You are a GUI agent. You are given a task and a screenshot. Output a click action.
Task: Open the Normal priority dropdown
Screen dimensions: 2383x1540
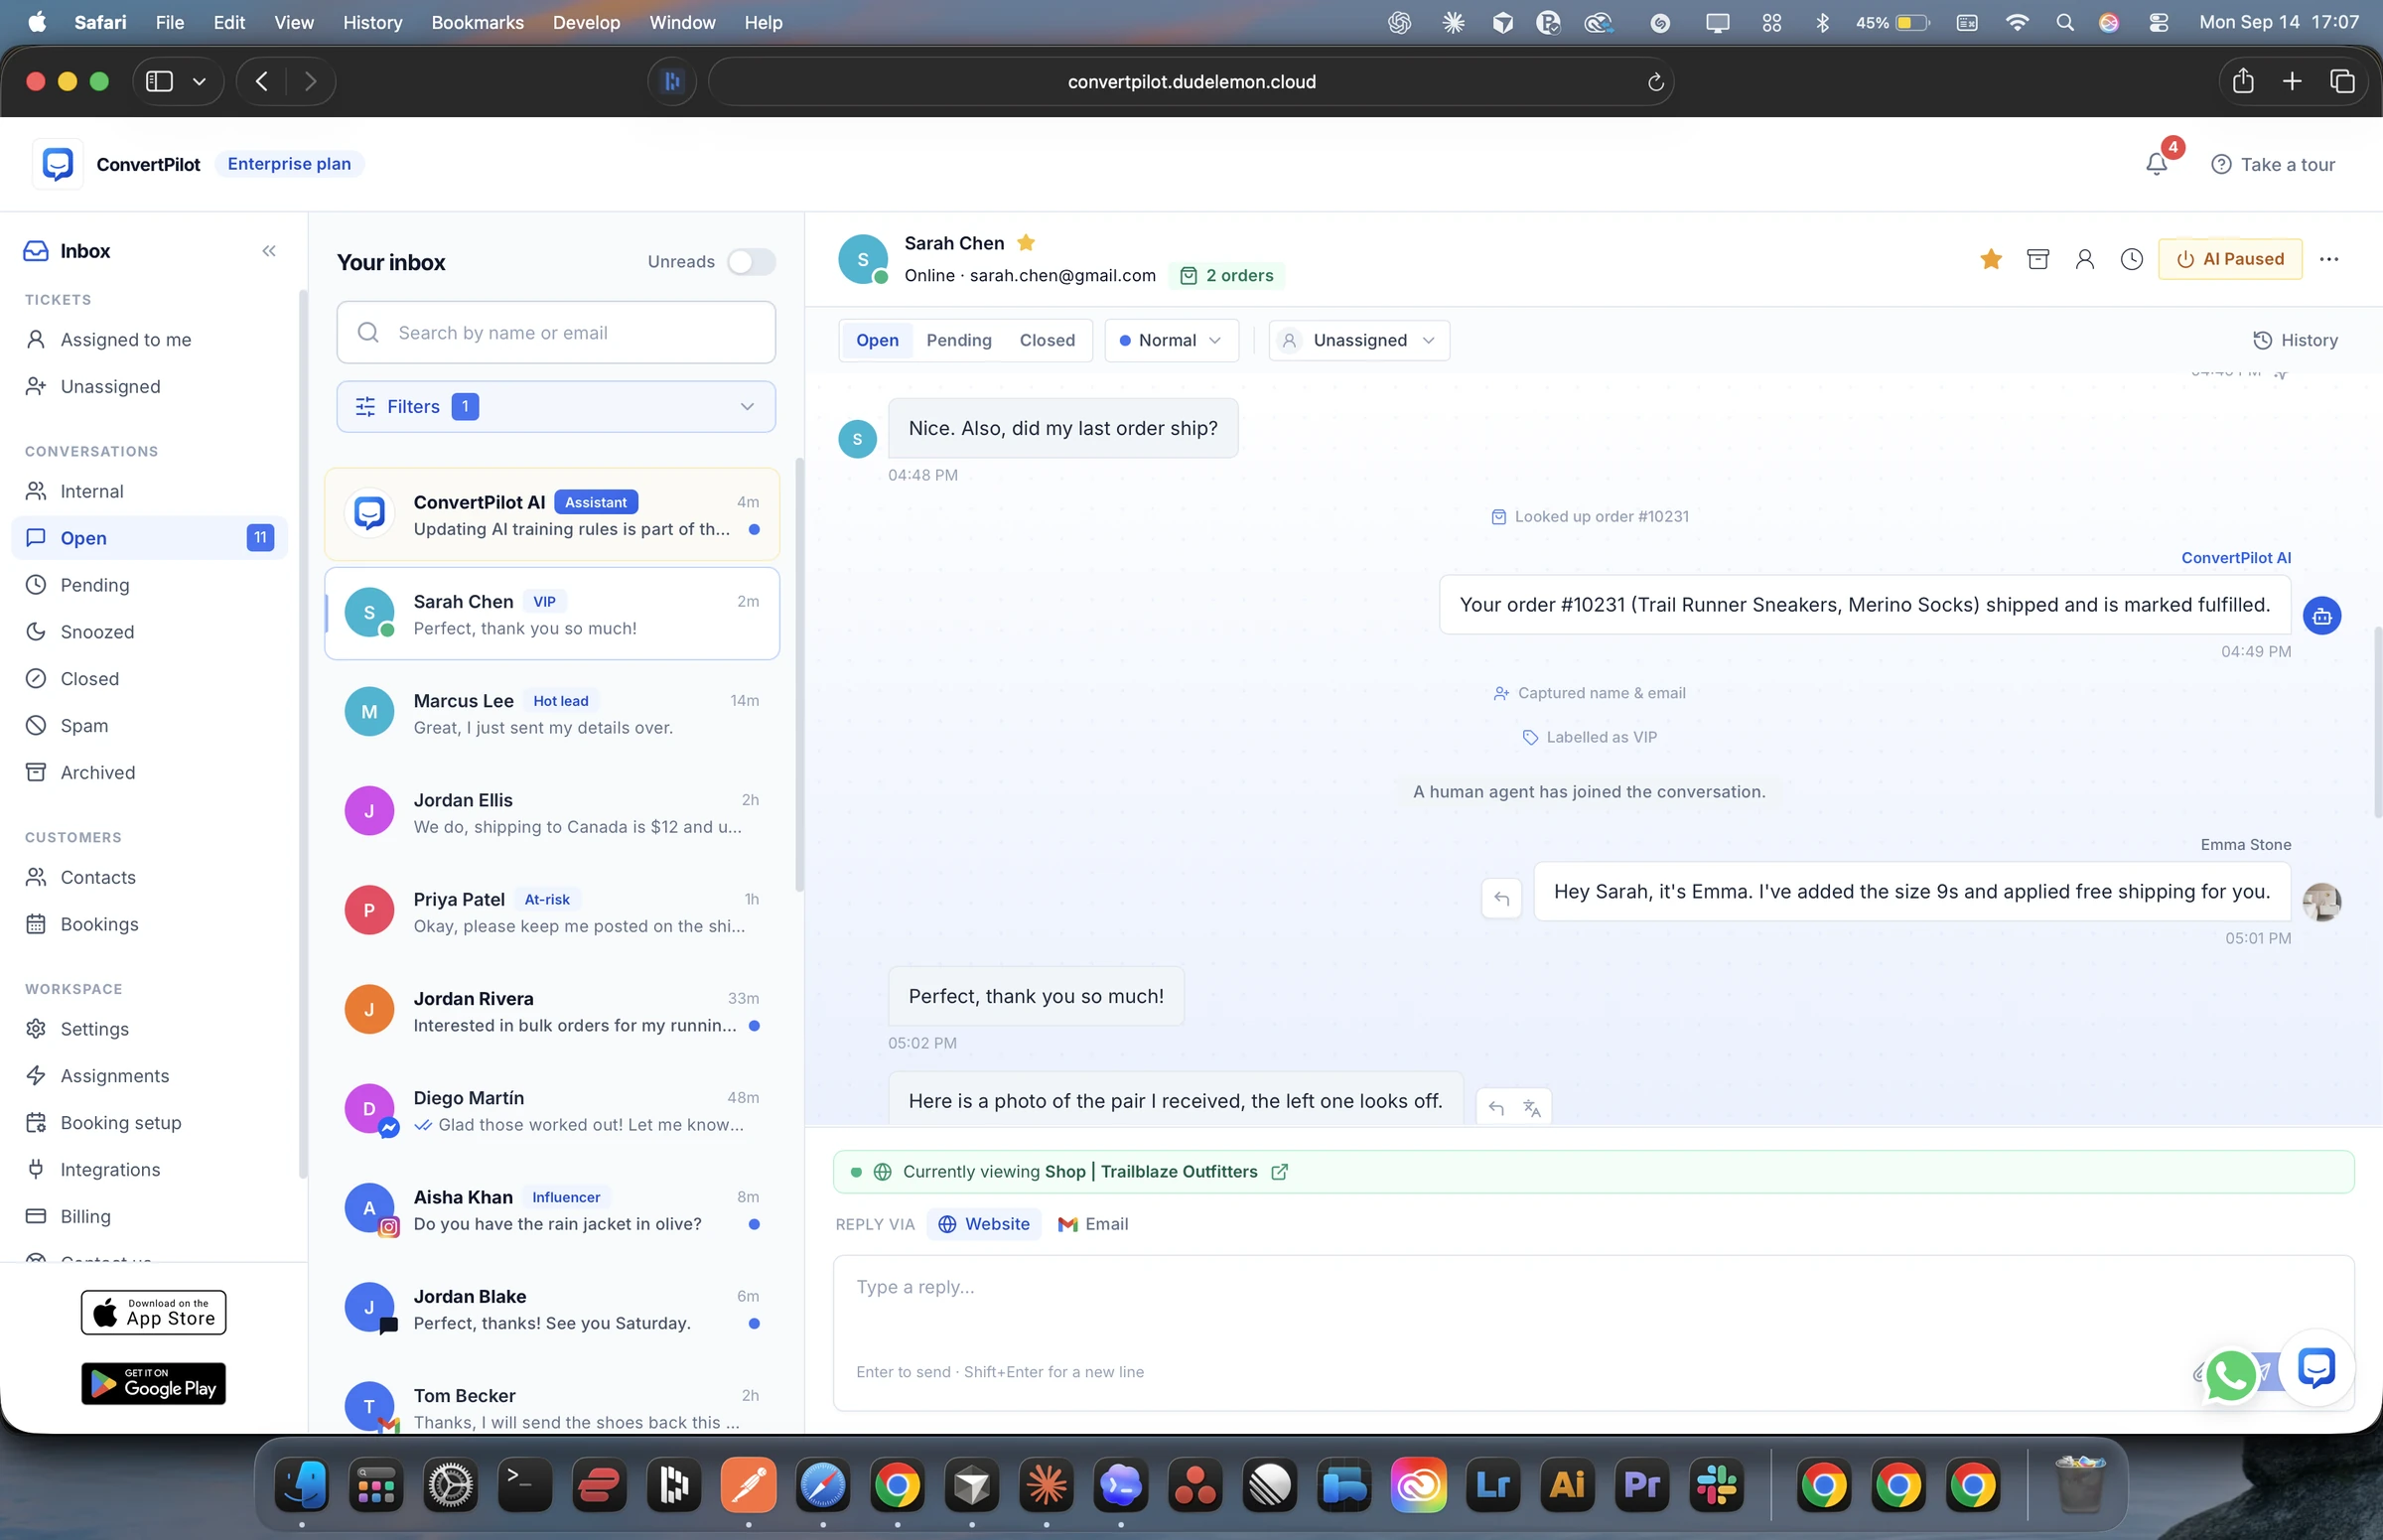(1171, 341)
